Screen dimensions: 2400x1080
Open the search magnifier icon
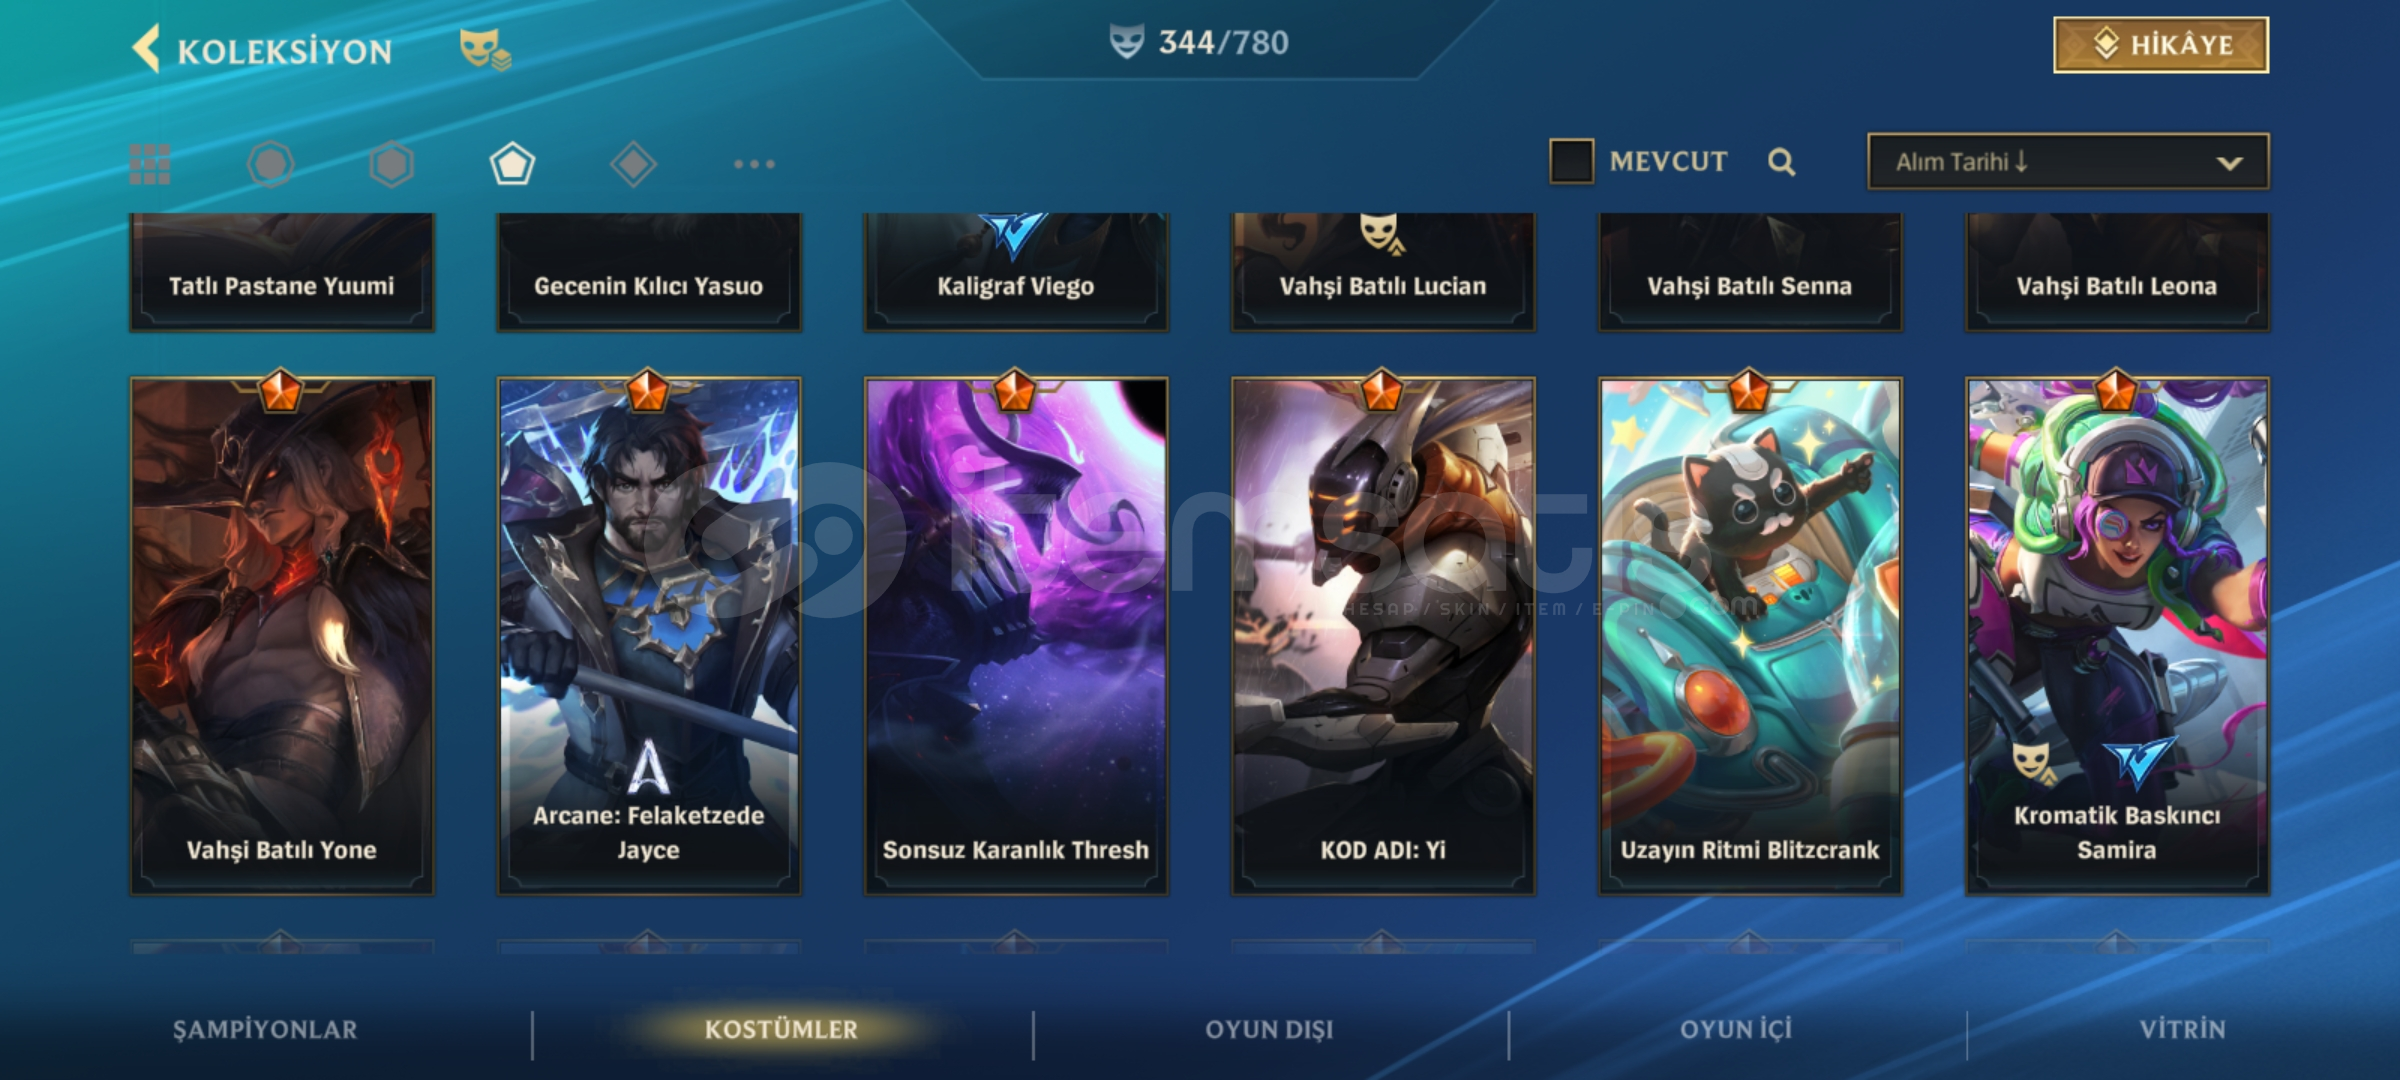pyautogui.click(x=1781, y=162)
